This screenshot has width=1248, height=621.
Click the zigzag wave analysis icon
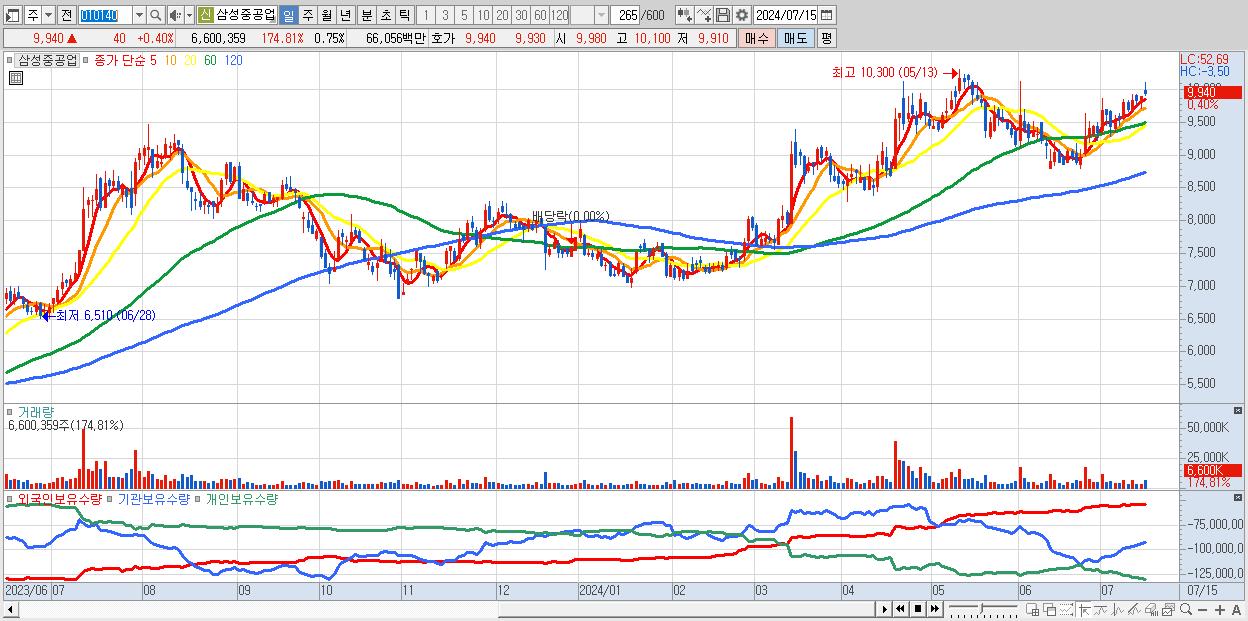[x=1118, y=609]
